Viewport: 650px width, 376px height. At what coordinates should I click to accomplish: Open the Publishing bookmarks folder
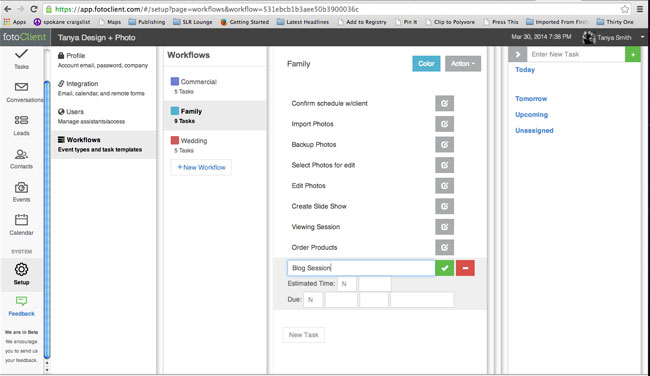(x=147, y=22)
